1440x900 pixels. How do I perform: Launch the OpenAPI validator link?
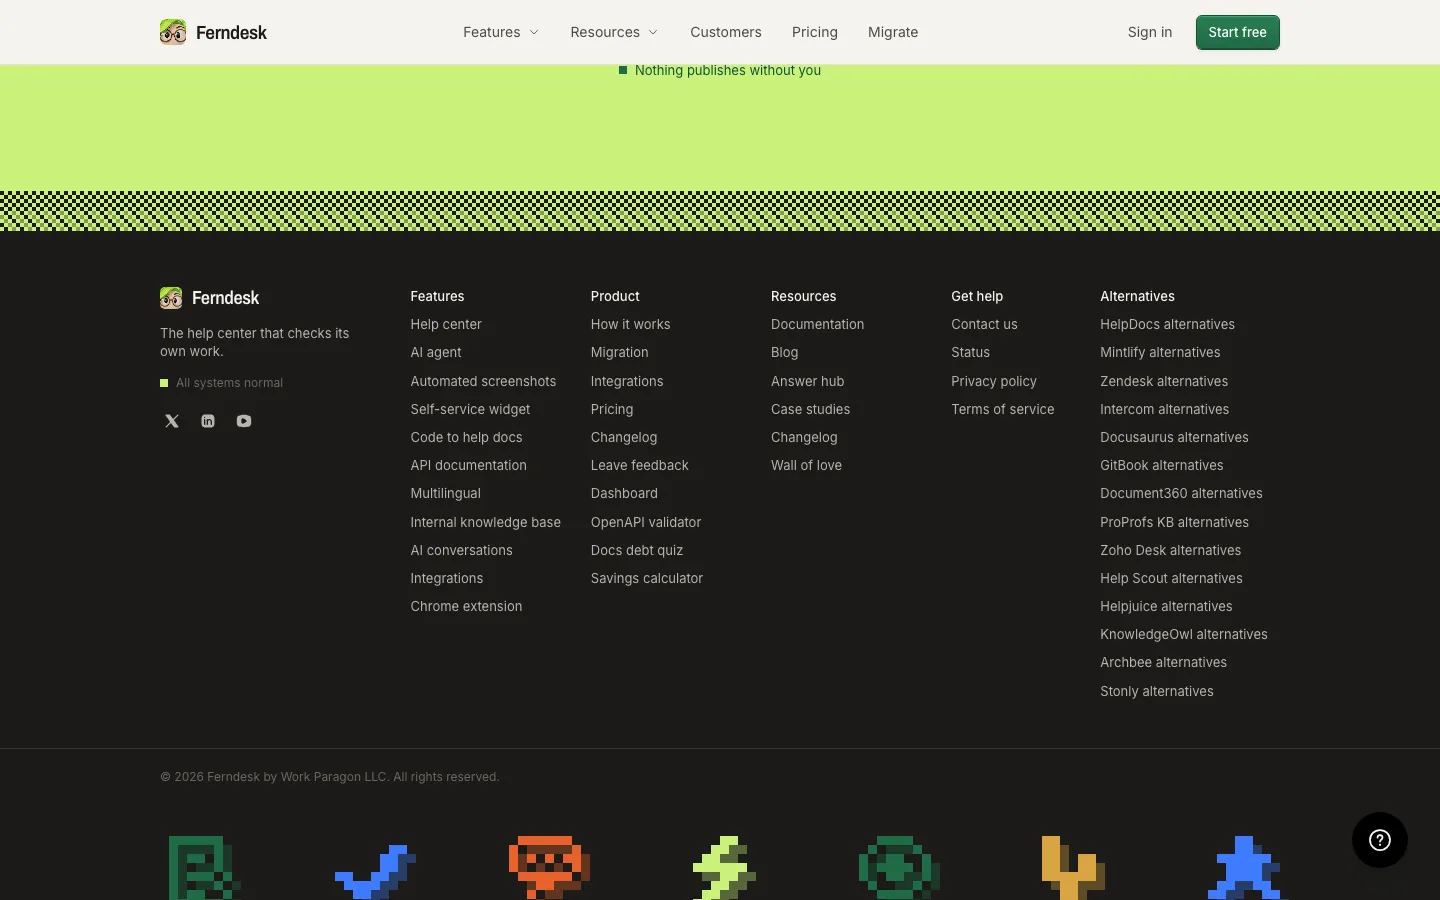point(646,522)
